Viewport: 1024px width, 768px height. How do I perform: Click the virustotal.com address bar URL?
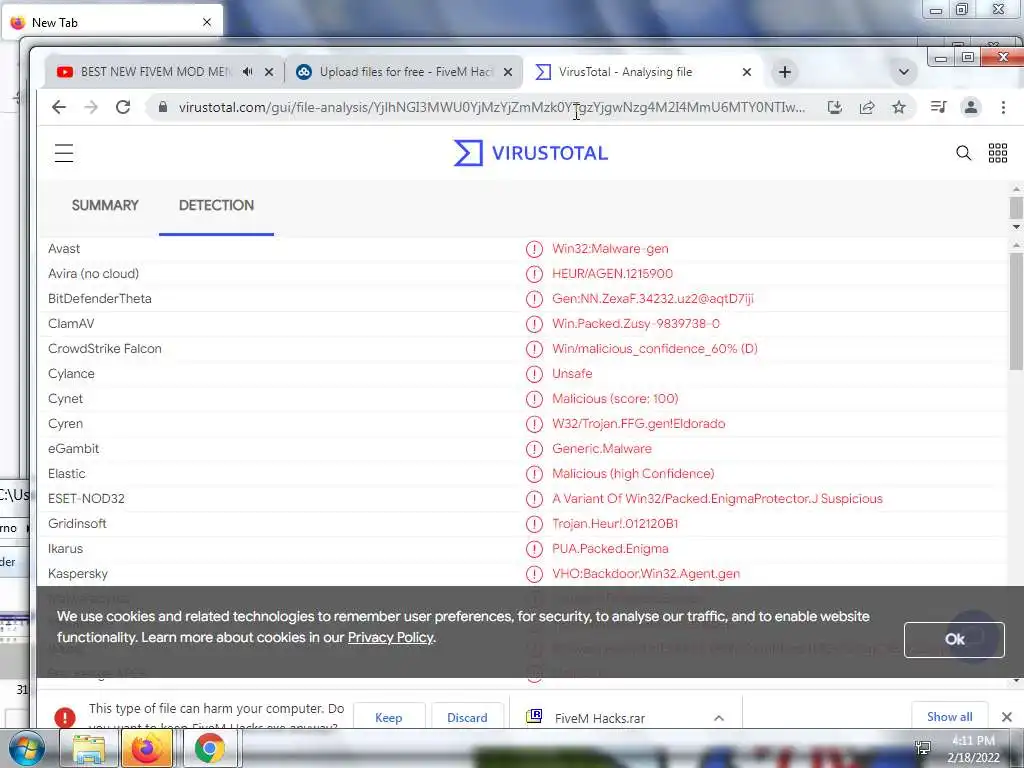point(492,107)
